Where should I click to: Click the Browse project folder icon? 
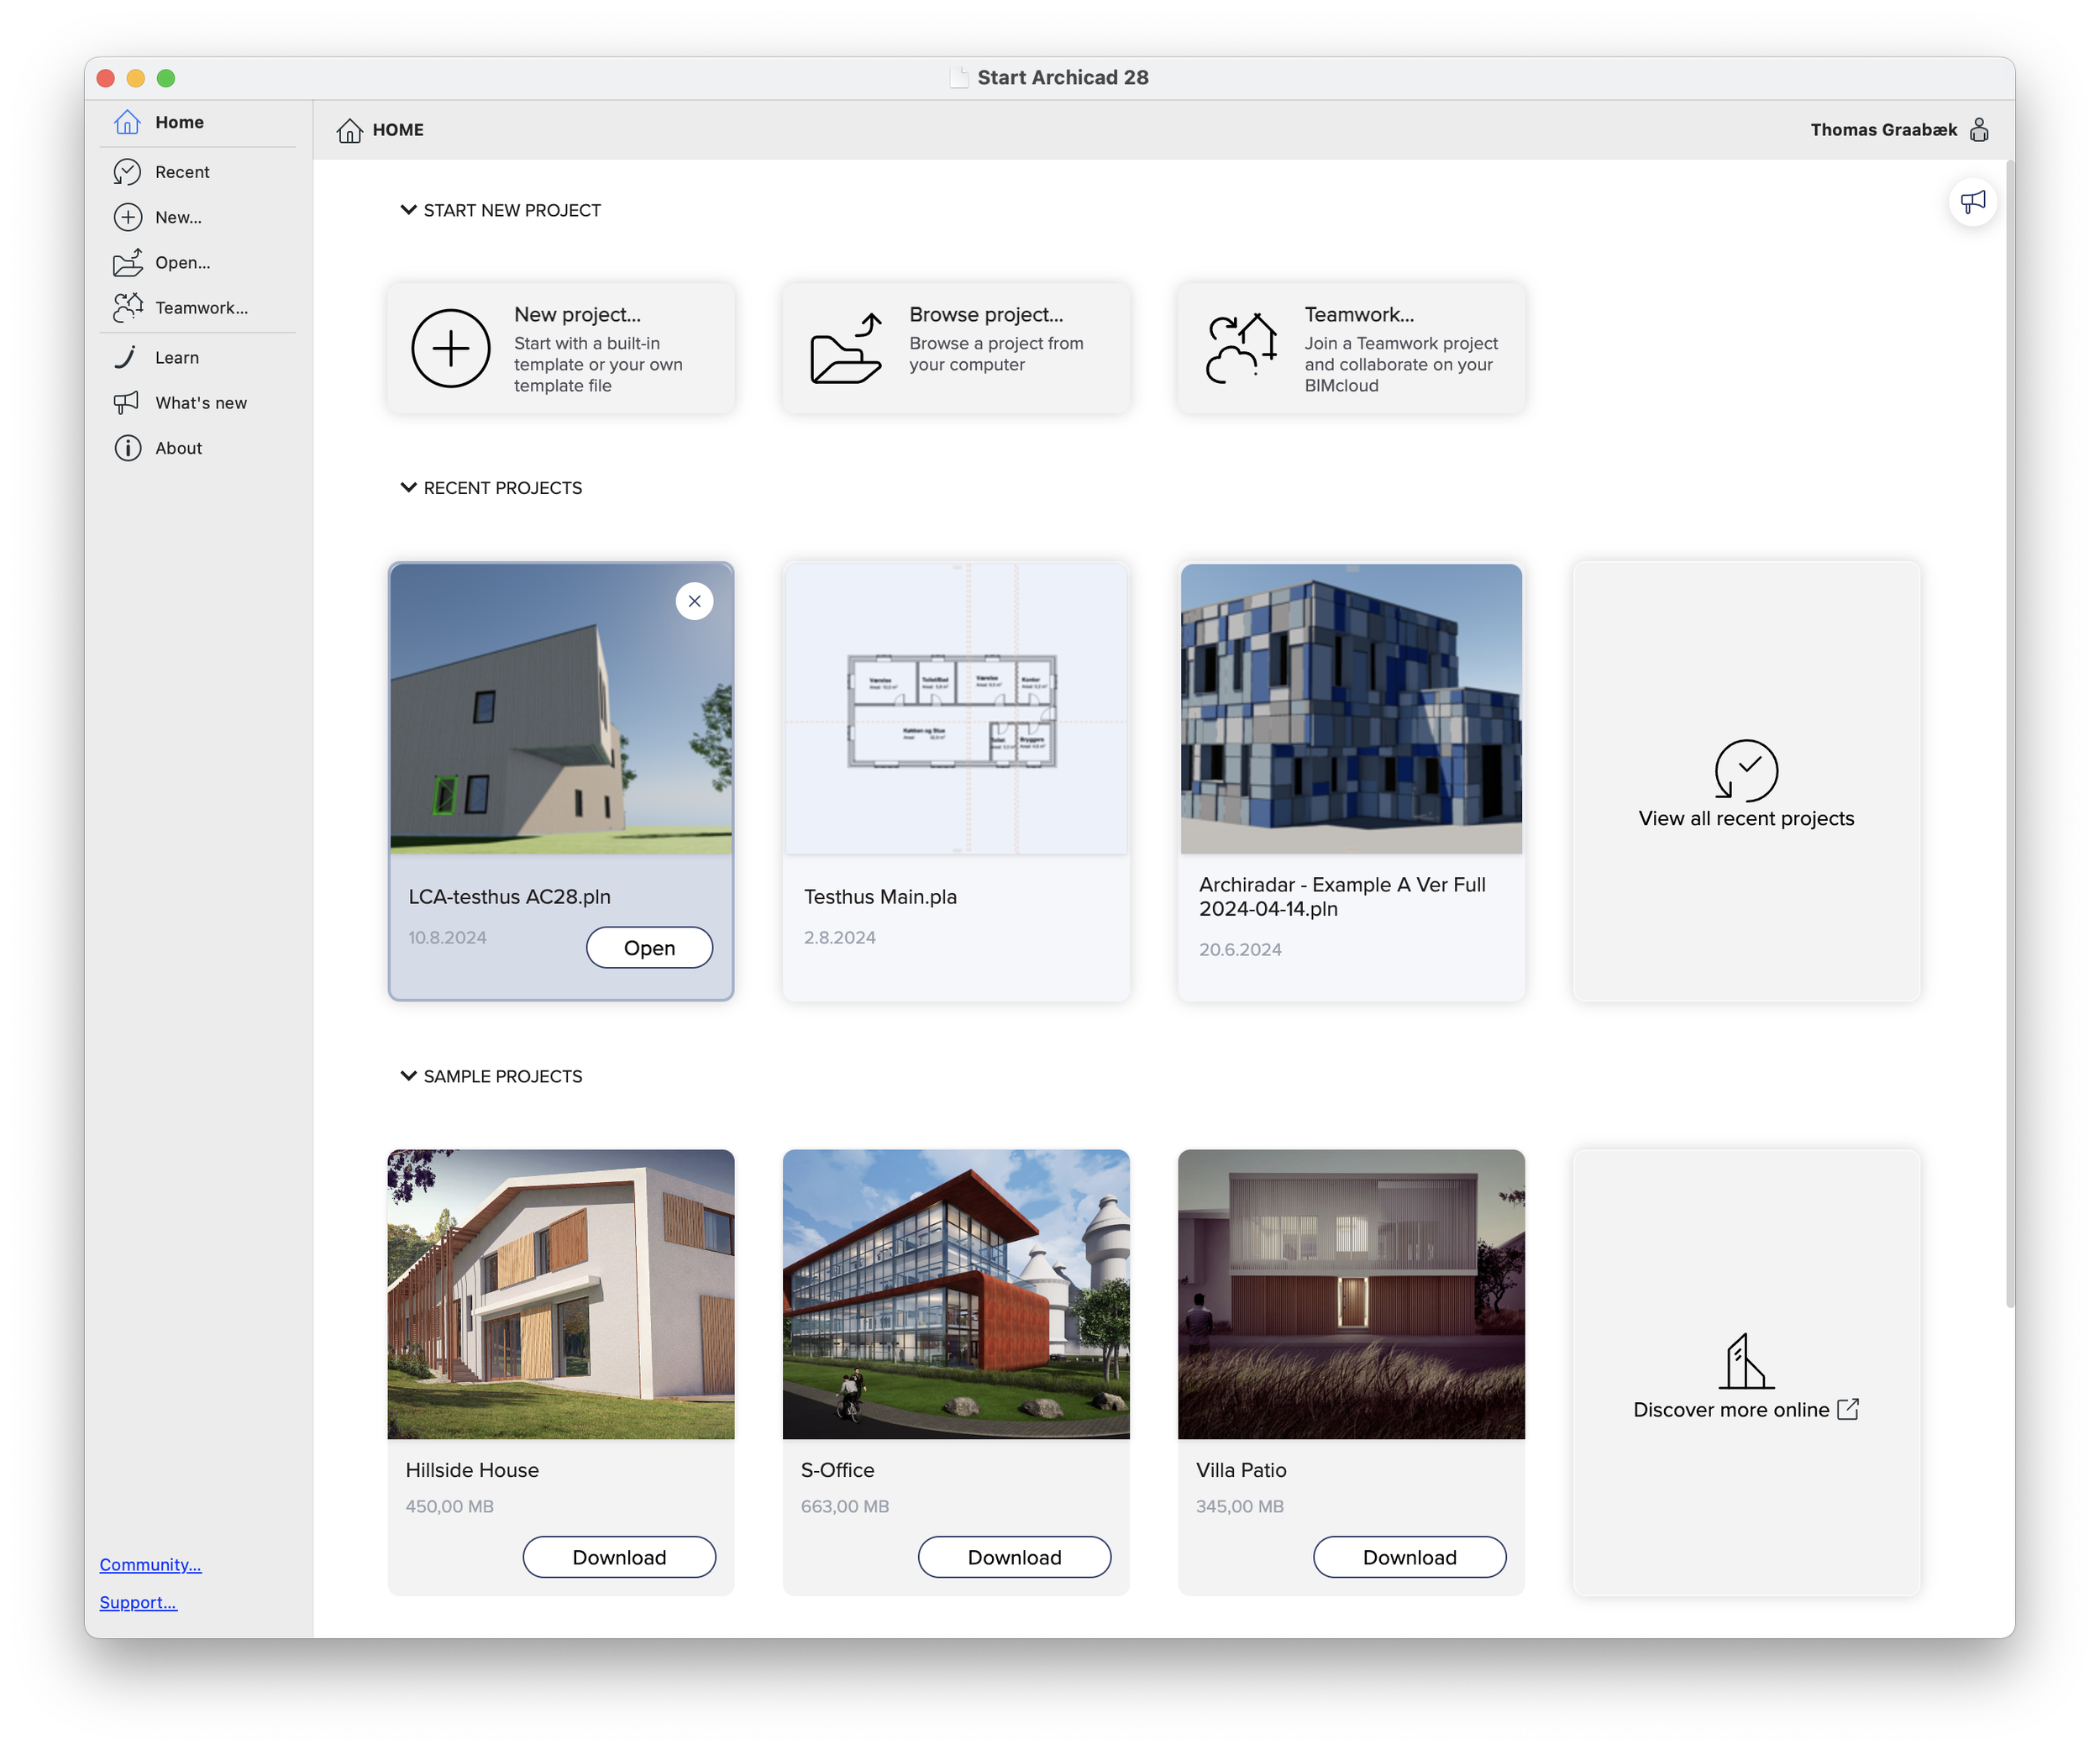(843, 349)
